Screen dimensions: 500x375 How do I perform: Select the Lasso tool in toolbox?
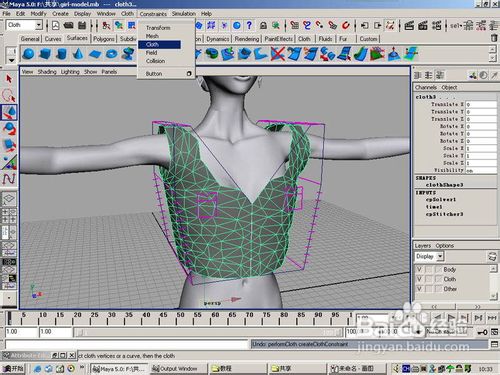9,96
